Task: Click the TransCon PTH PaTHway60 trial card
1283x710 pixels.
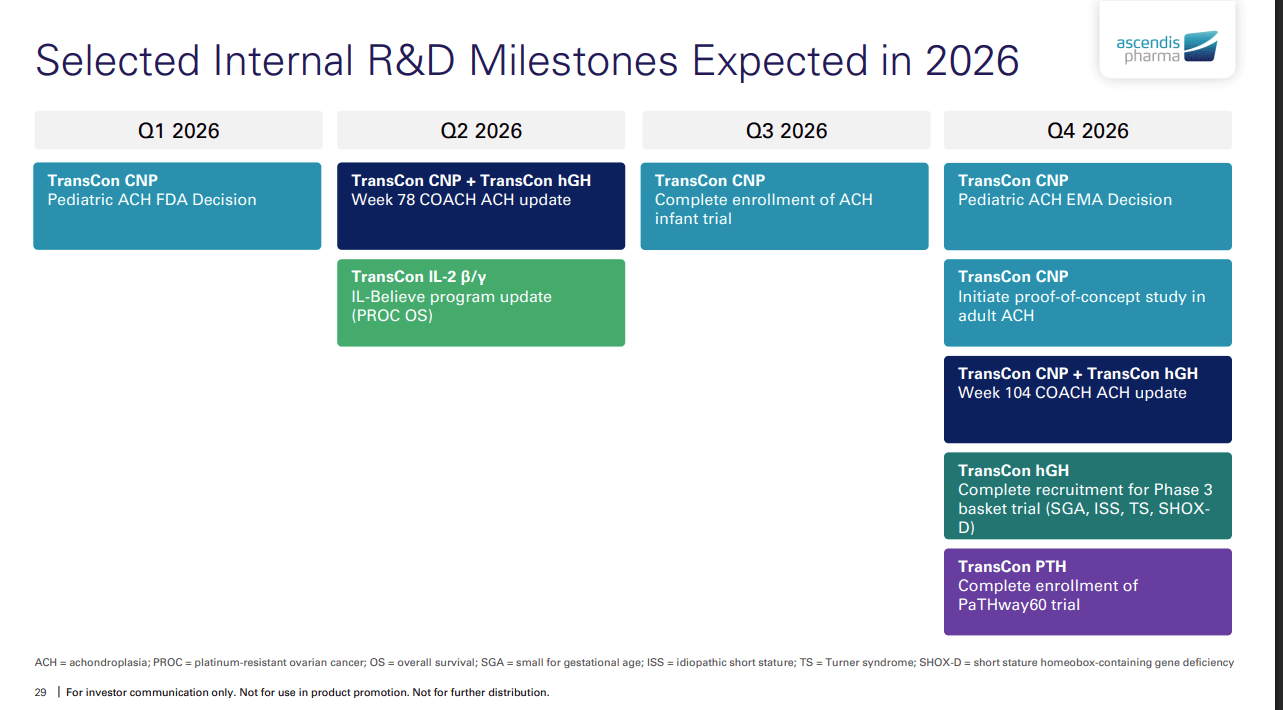Action: click(1088, 592)
